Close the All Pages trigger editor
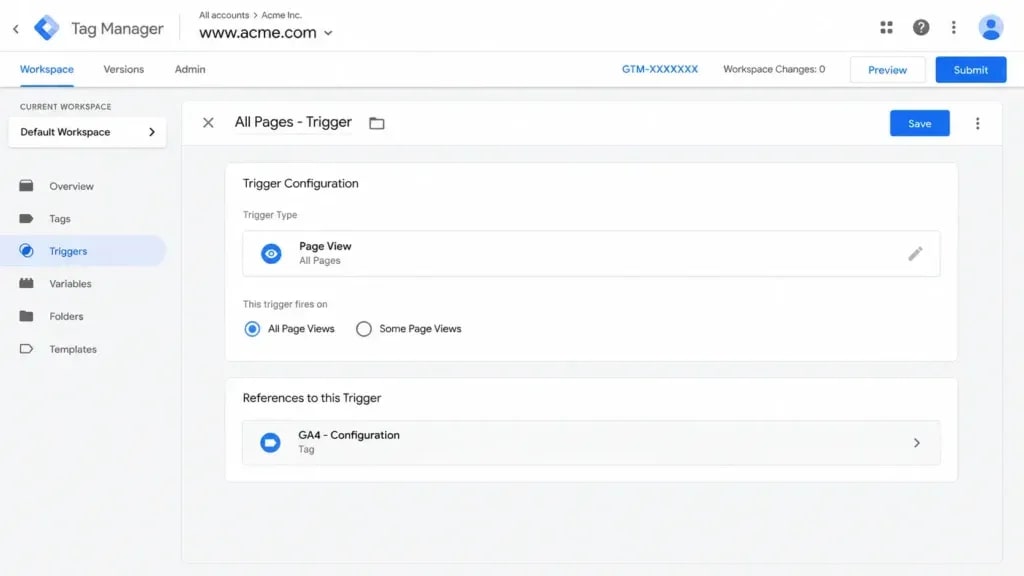 (x=208, y=123)
